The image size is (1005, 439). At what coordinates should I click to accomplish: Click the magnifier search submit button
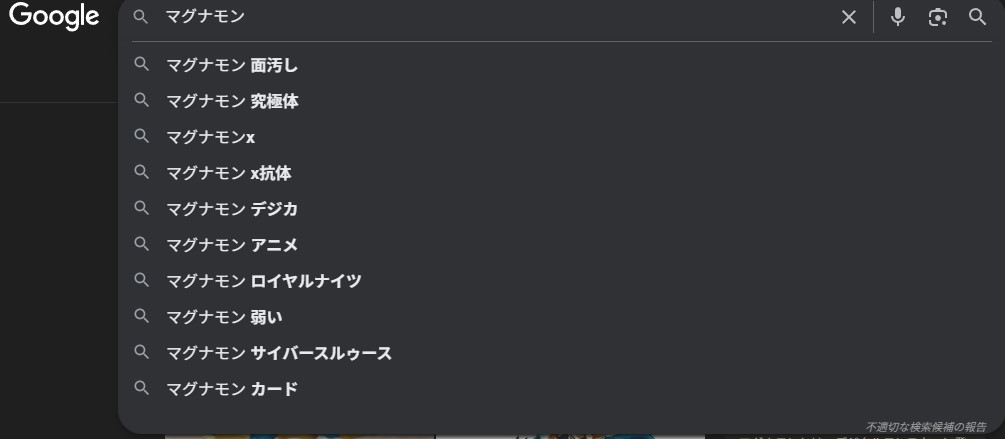click(977, 17)
